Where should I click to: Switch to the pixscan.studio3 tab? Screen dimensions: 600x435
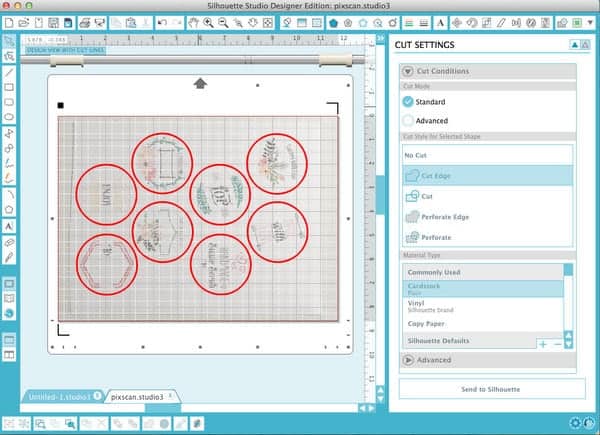[137, 397]
